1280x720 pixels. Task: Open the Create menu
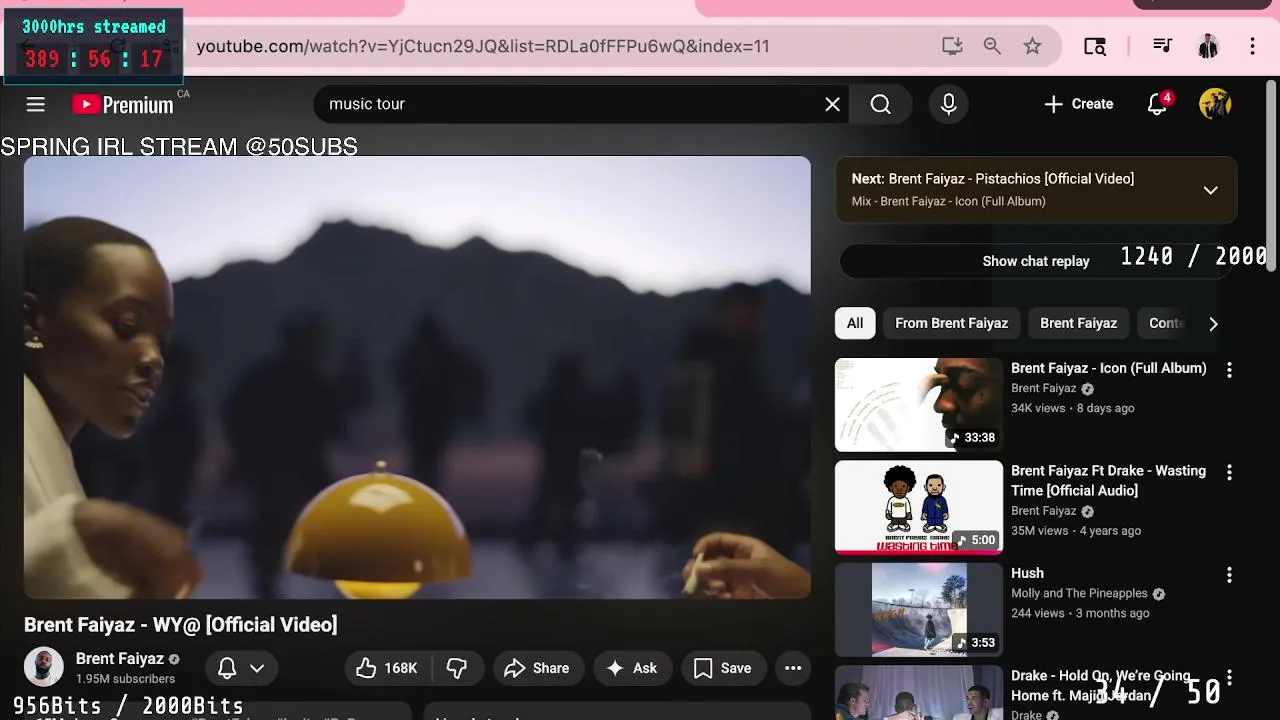pos(1078,104)
